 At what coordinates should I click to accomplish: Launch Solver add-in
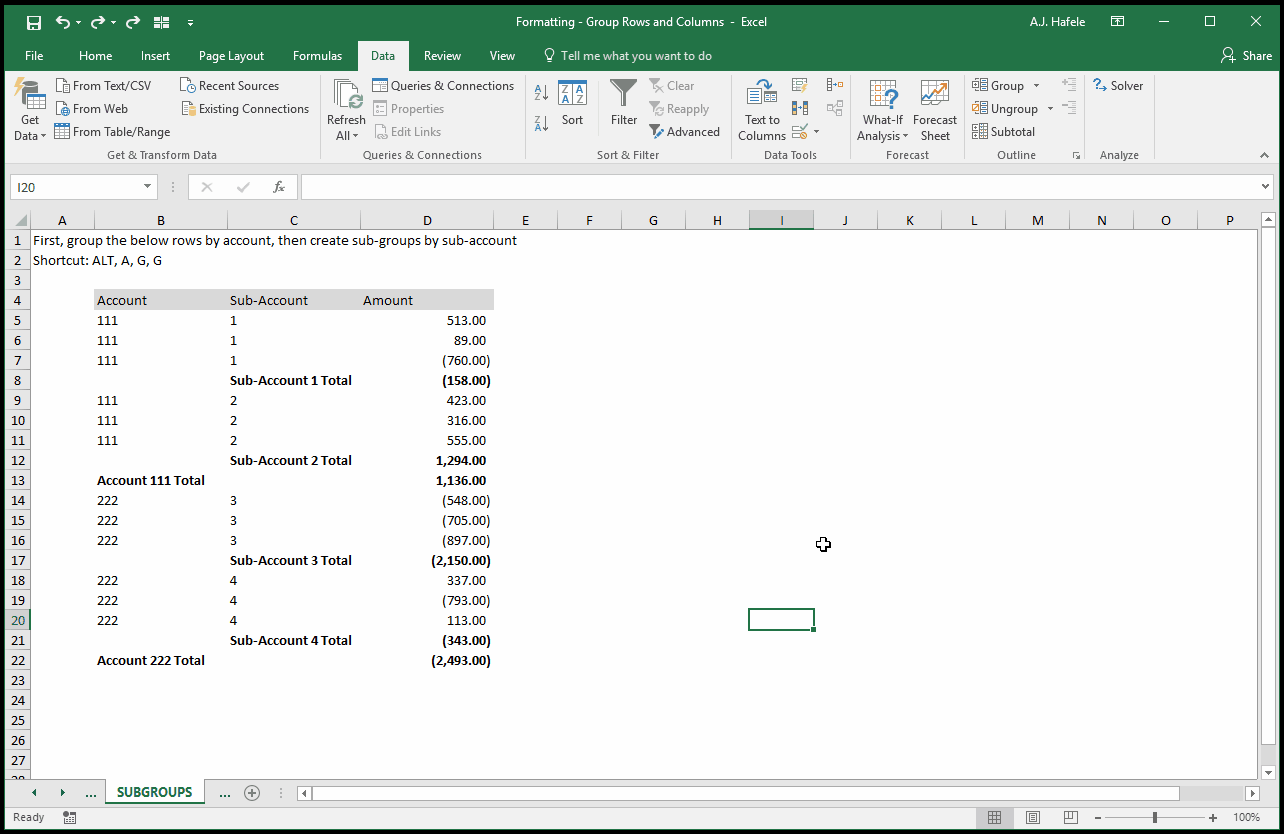[x=1118, y=86]
